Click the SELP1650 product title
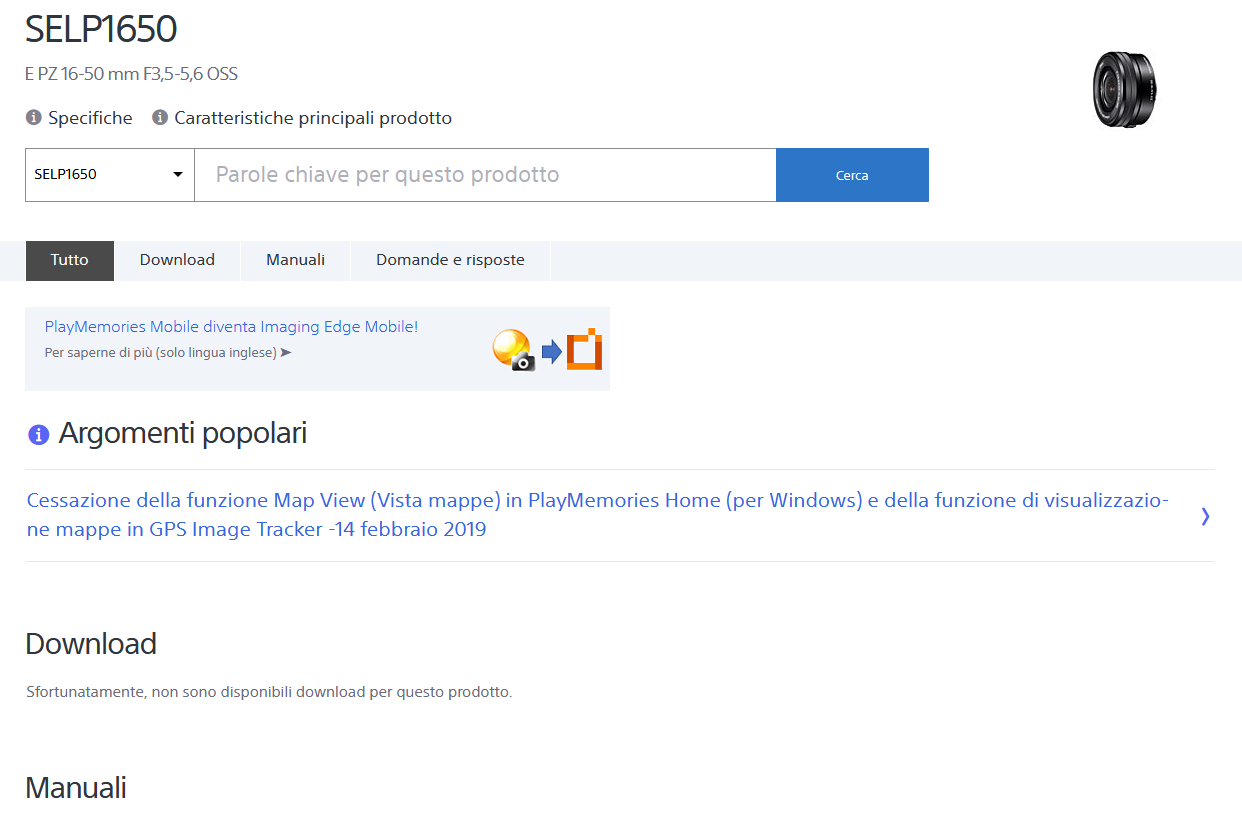 [101, 30]
